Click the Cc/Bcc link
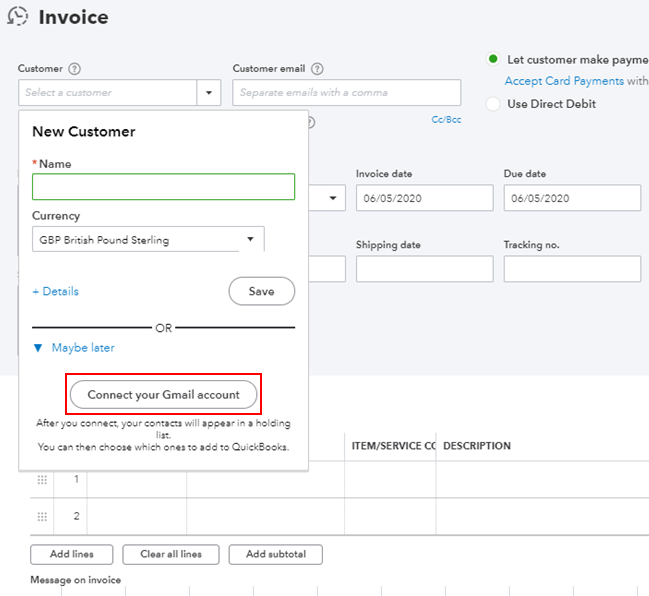Image resolution: width=649 pixels, height=596 pixels. pos(446,120)
